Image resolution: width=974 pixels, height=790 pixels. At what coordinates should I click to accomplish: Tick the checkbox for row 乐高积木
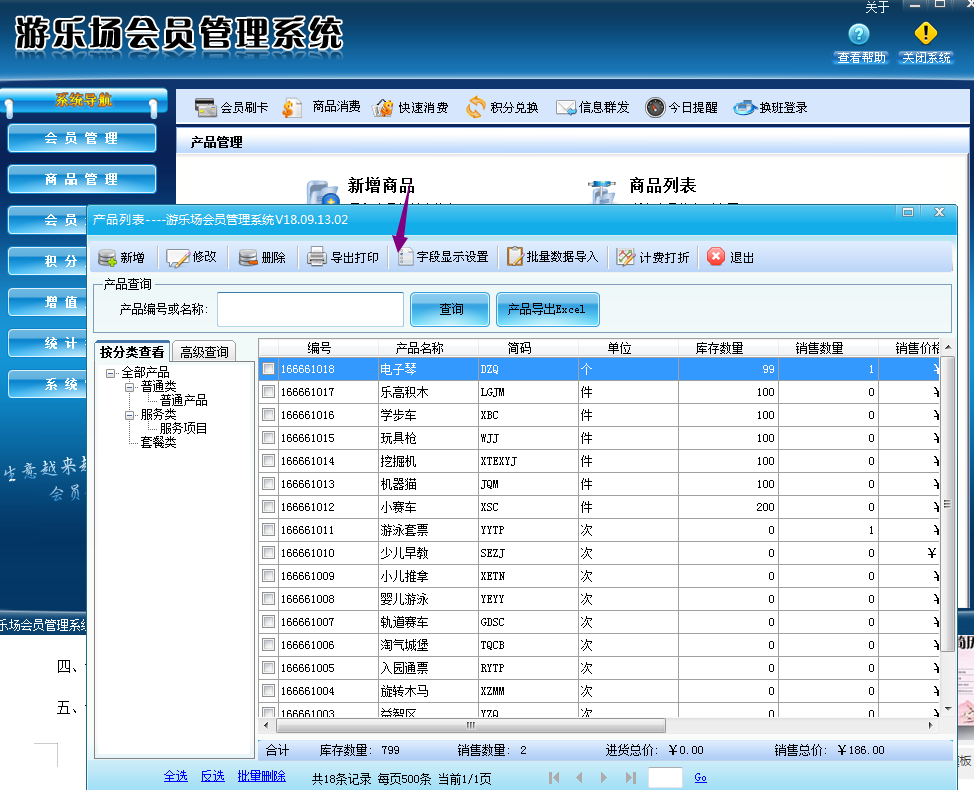269,392
